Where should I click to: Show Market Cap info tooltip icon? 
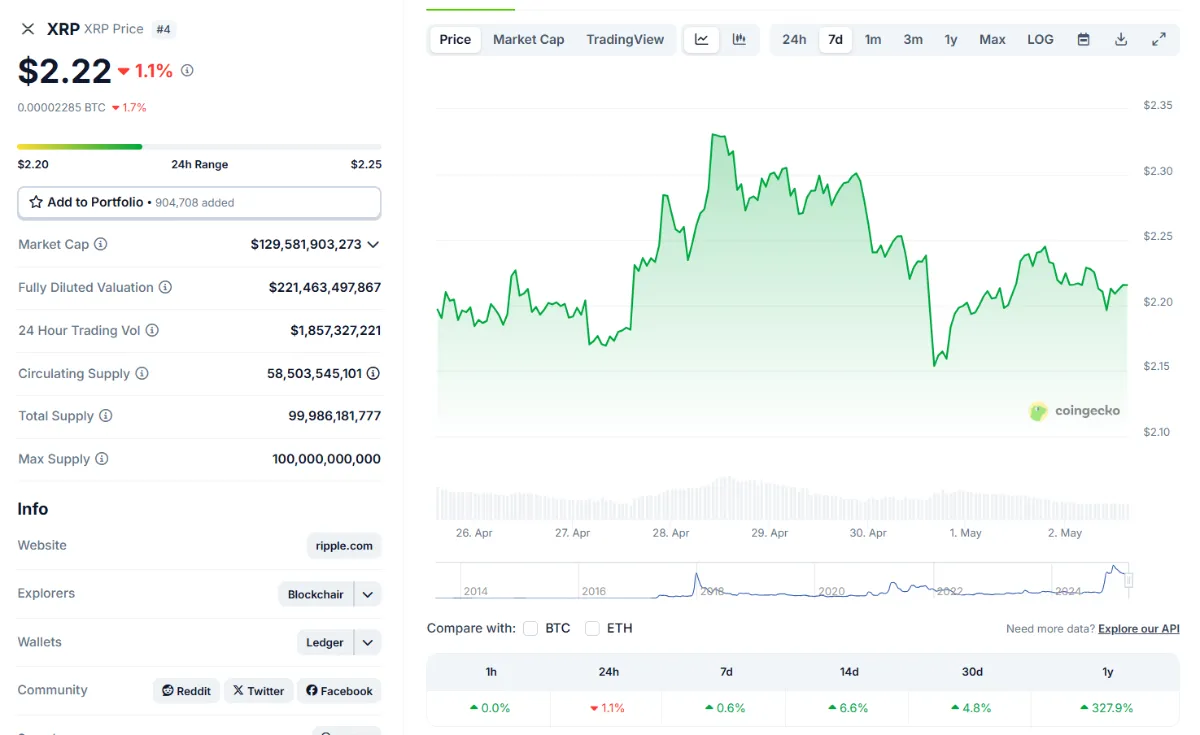tap(100, 244)
